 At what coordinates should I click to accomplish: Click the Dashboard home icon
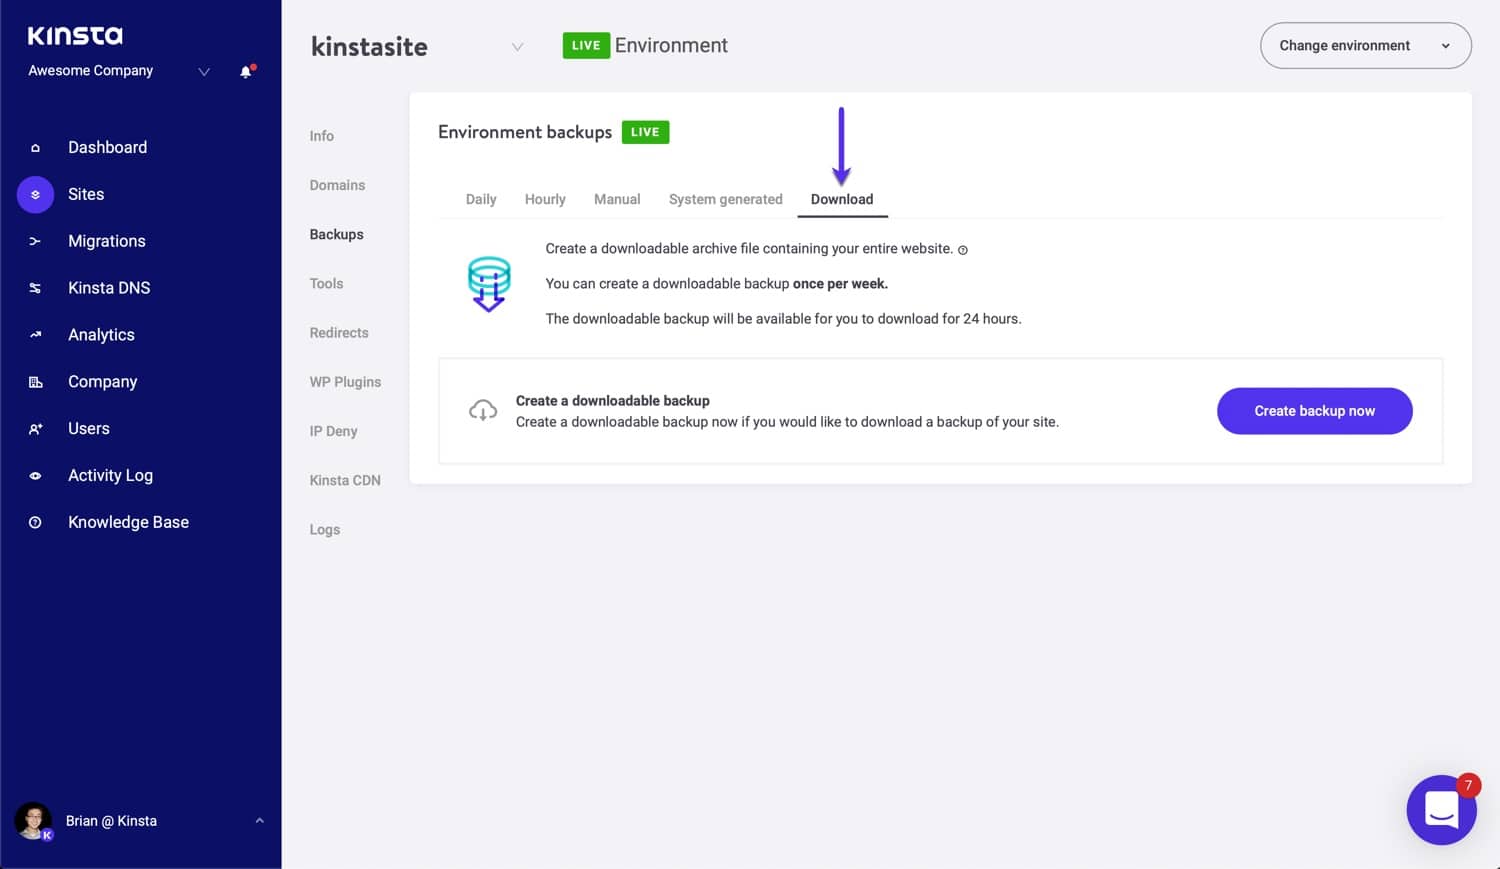35,148
